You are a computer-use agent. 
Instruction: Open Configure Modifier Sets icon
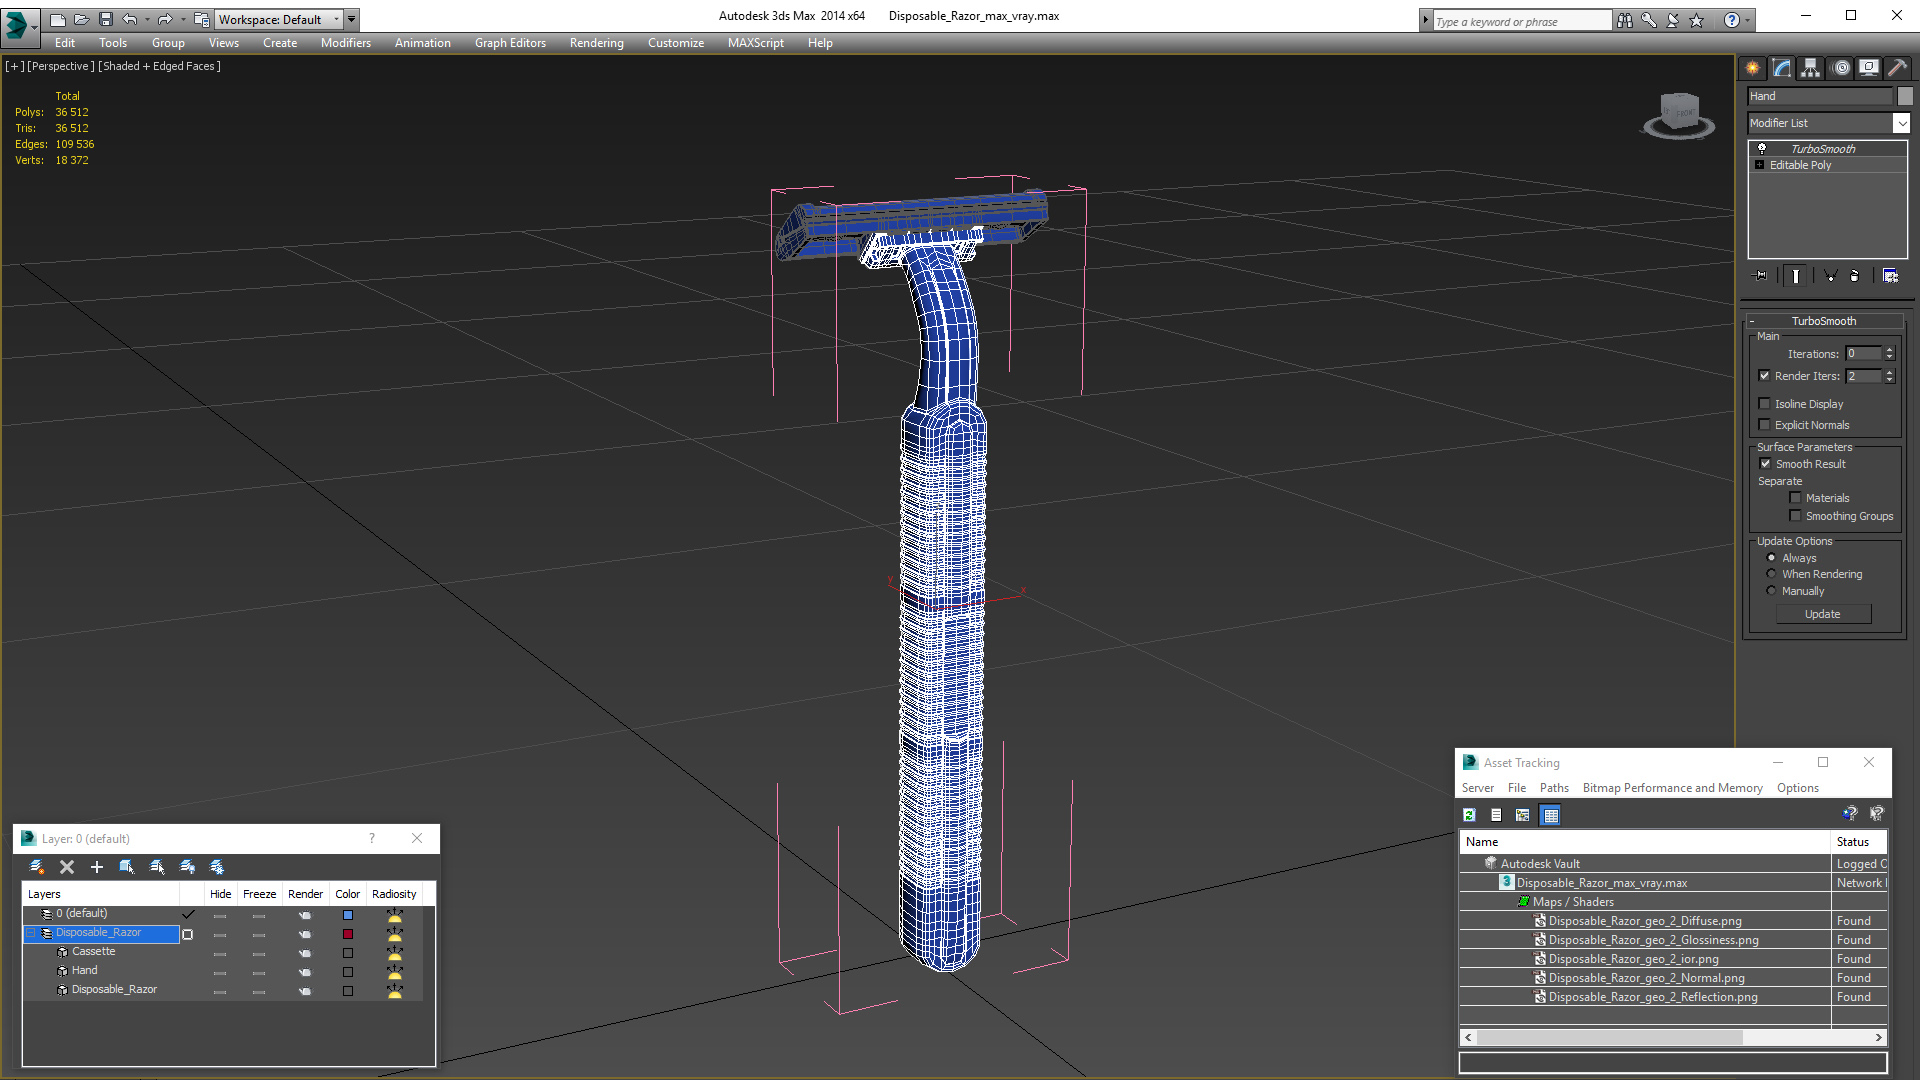(1890, 276)
